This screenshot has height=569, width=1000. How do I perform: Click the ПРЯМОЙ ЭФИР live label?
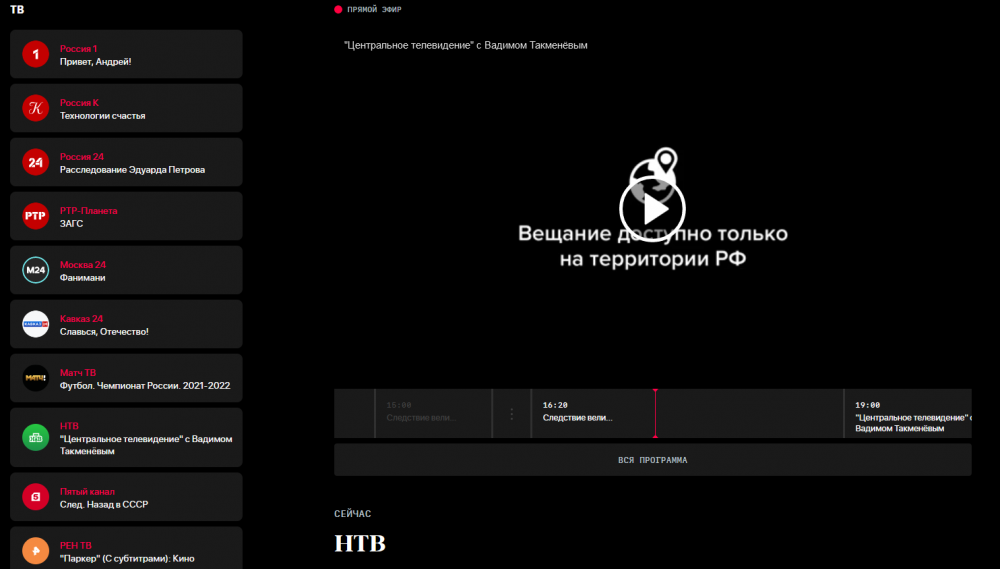pos(374,10)
